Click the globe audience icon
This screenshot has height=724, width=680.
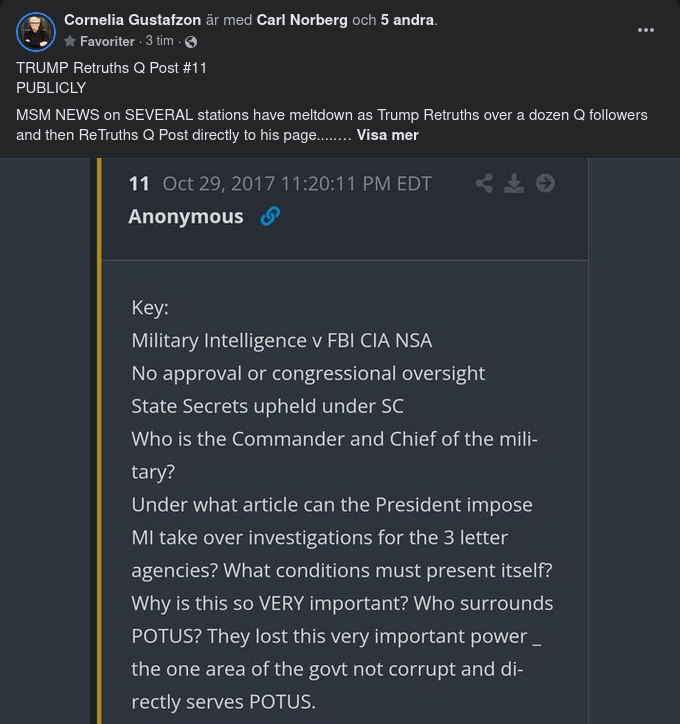(x=191, y=42)
